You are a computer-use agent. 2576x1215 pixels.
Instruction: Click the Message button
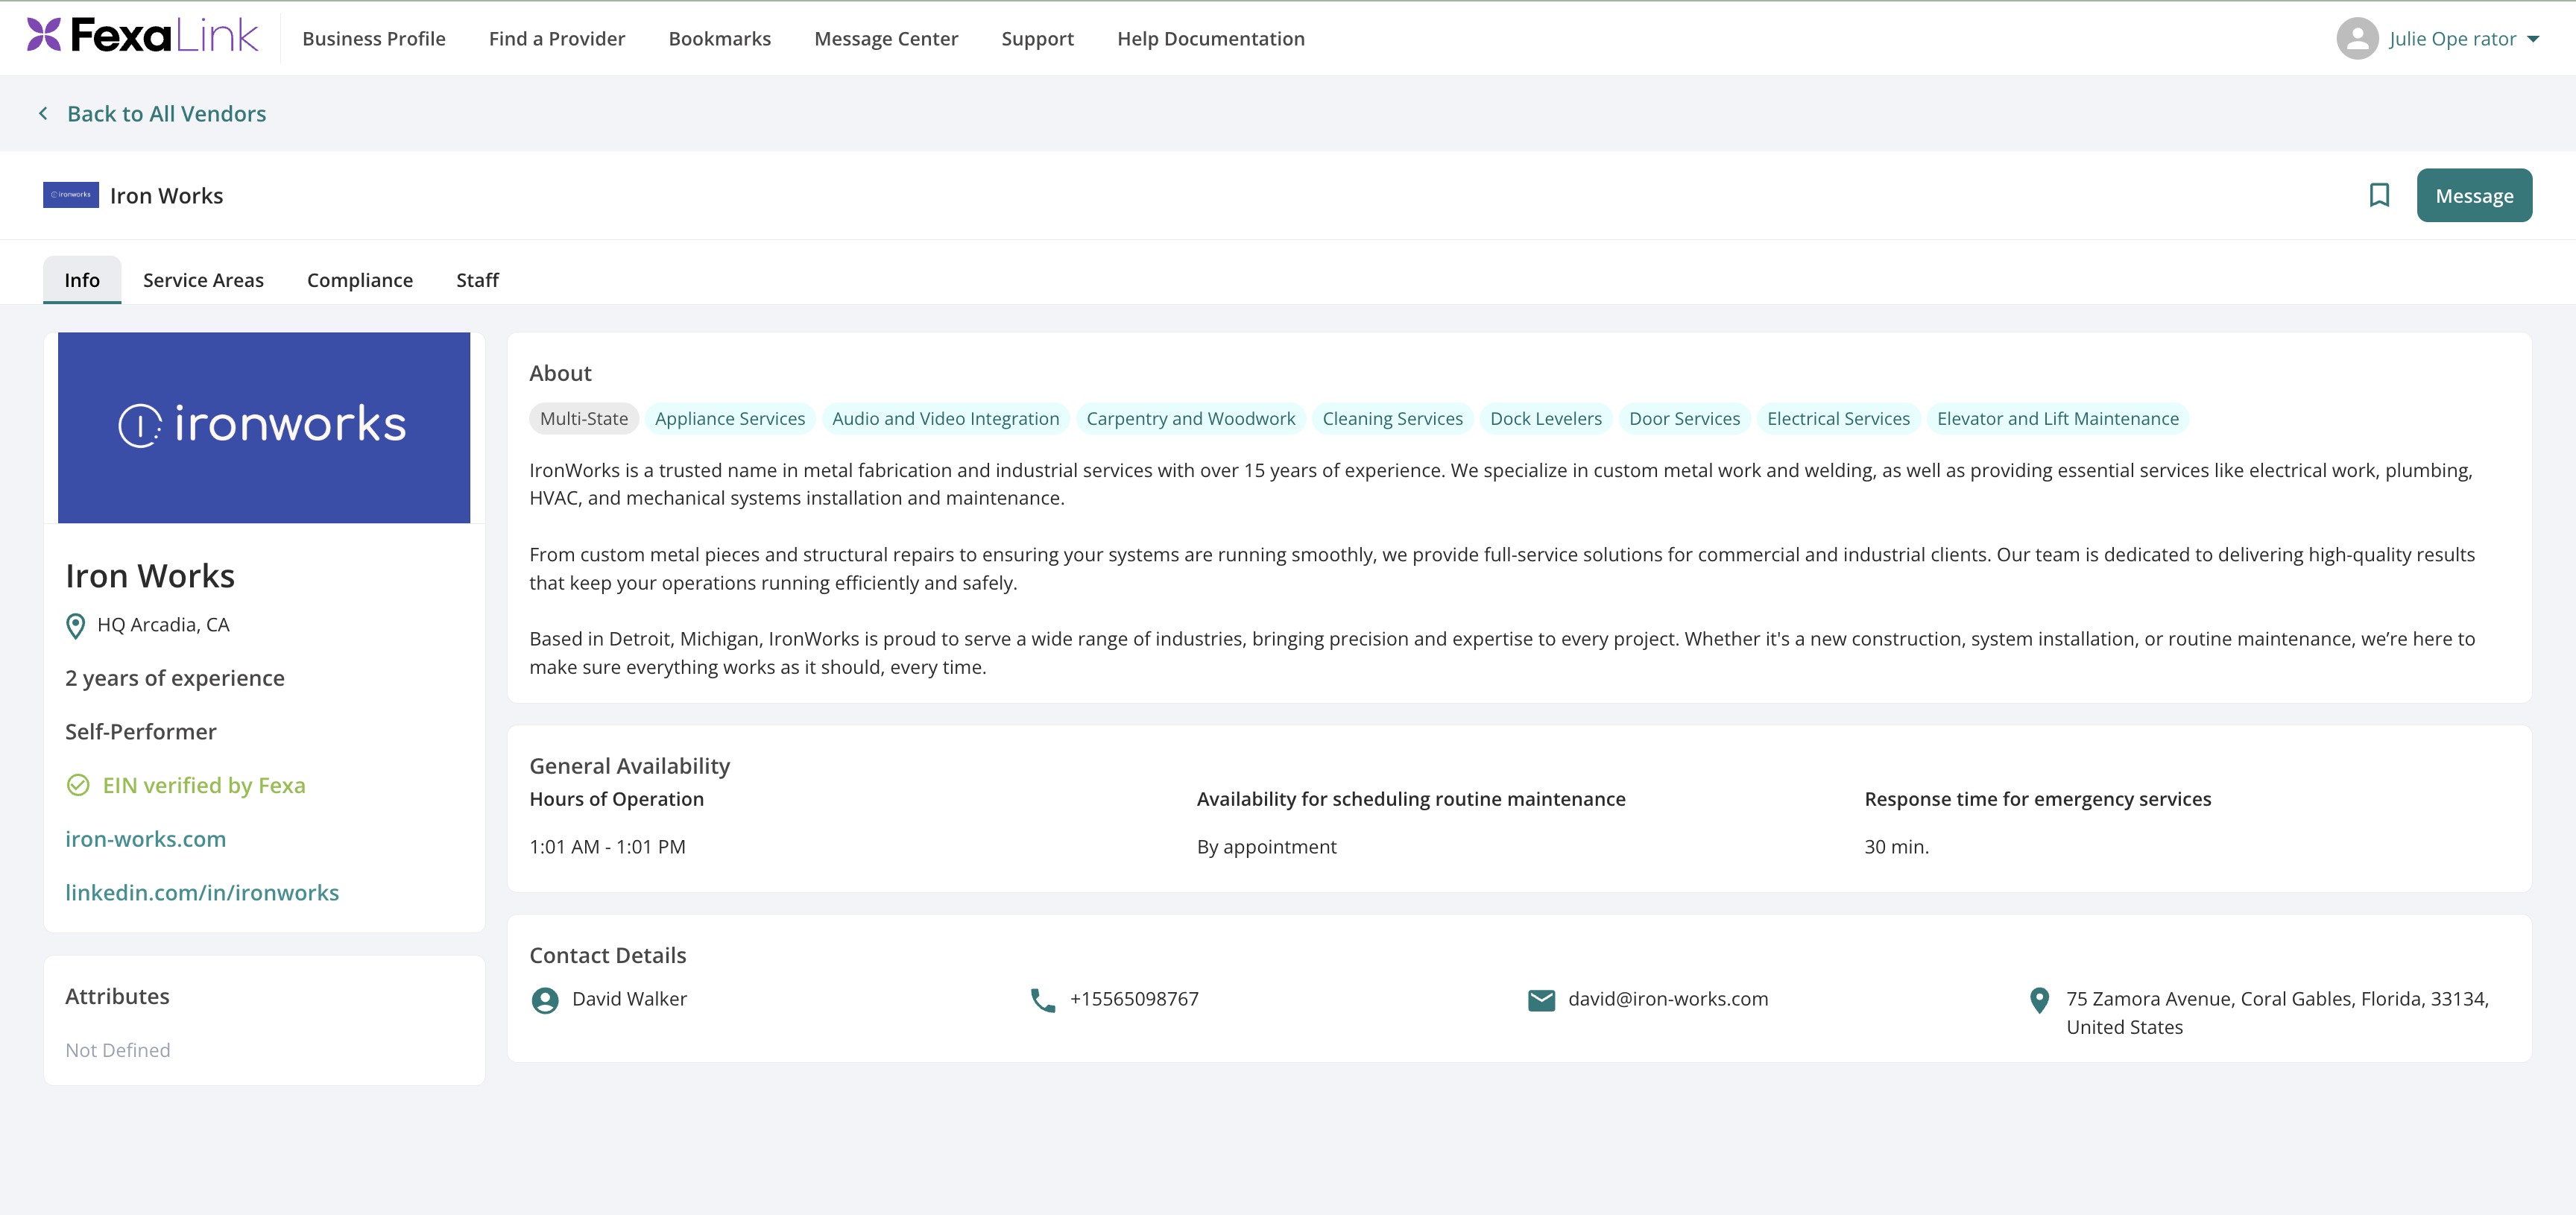coord(2474,195)
